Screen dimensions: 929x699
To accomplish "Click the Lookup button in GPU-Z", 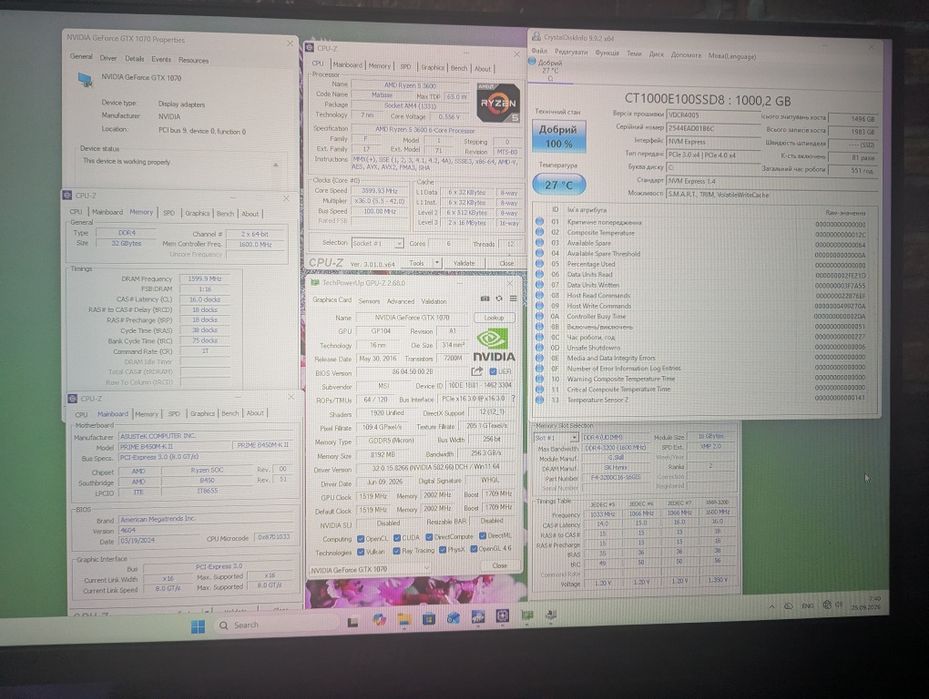I will coord(494,318).
